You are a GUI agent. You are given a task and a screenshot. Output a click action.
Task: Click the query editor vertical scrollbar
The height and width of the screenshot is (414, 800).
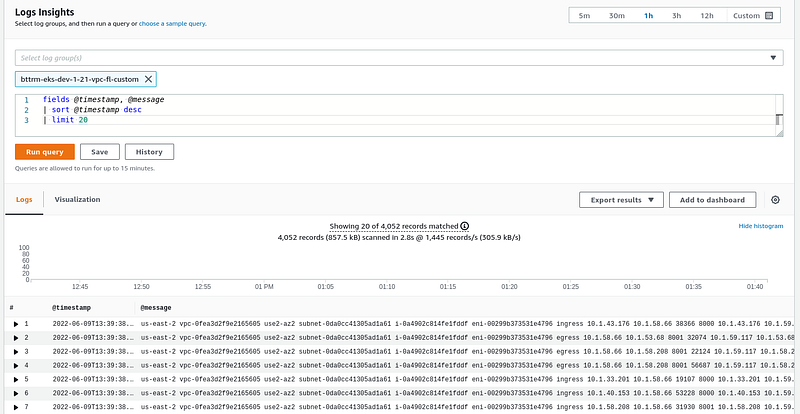tap(779, 120)
